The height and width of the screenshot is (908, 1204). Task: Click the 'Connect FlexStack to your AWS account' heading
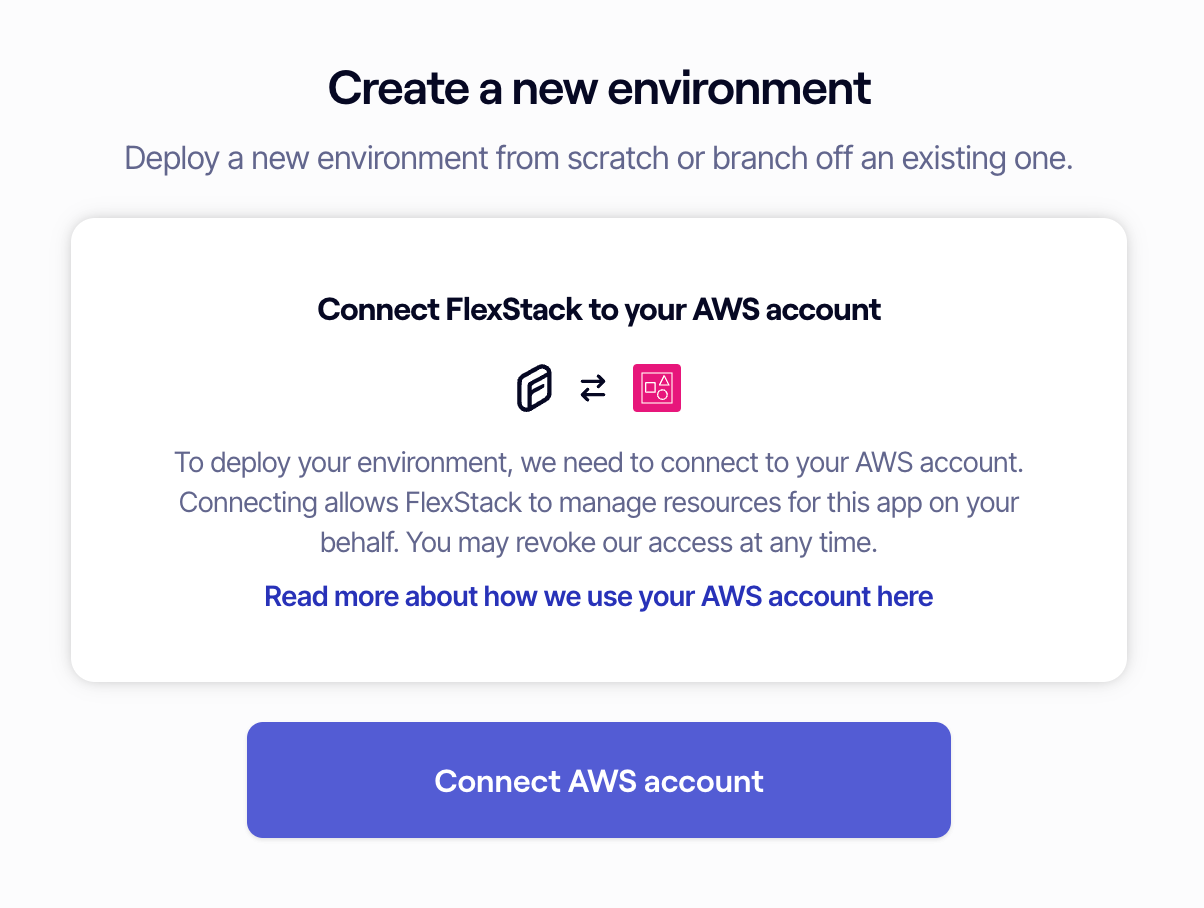598,310
